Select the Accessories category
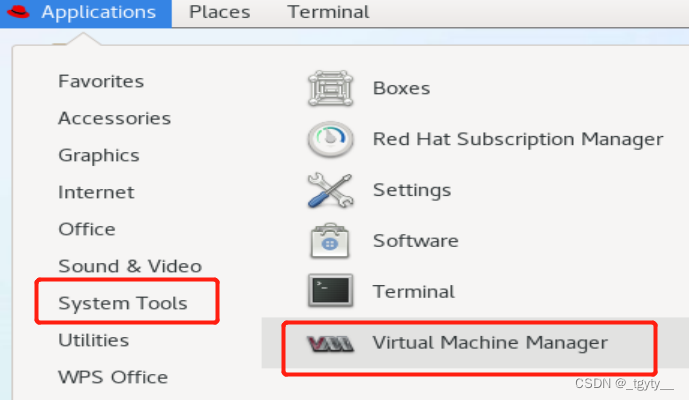Image resolution: width=689 pixels, height=400 pixels. [x=115, y=118]
